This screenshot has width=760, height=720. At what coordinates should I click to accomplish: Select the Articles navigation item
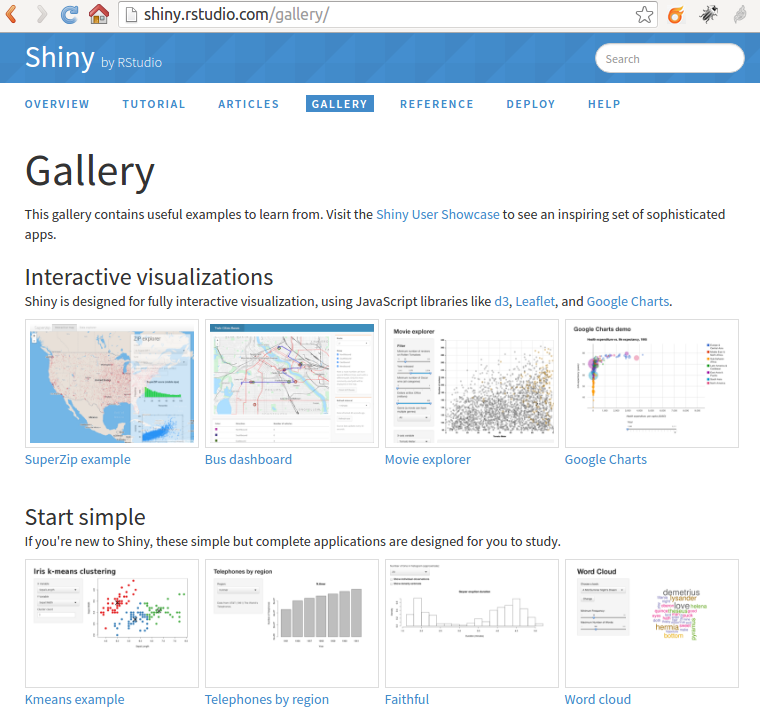(x=249, y=104)
